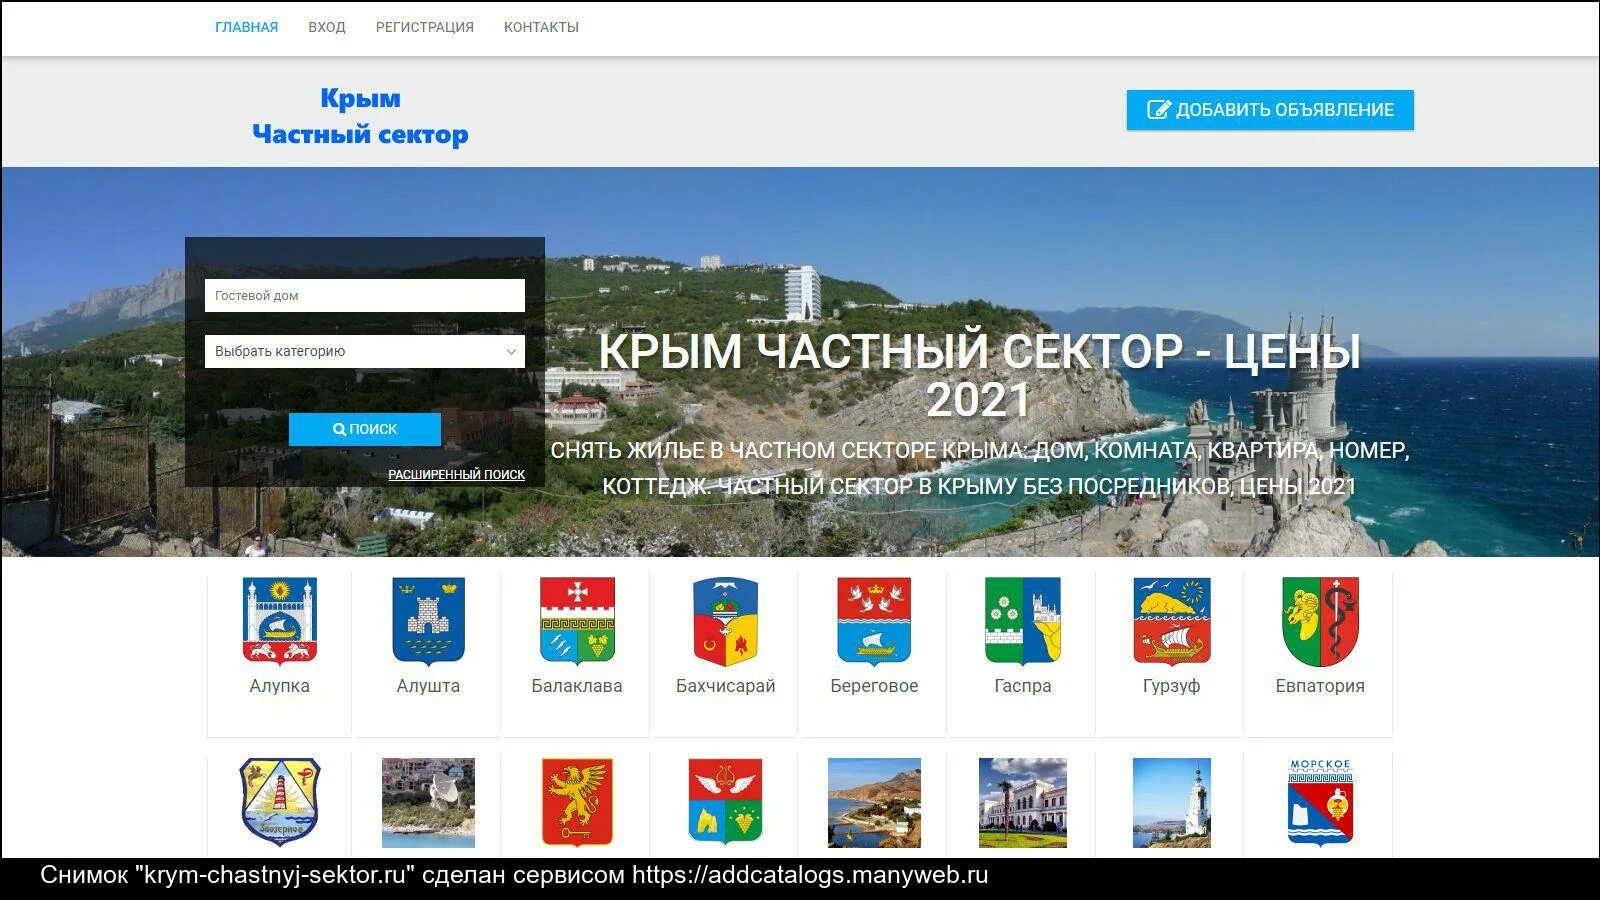Open the Бахчисарай text link

pos(725,686)
